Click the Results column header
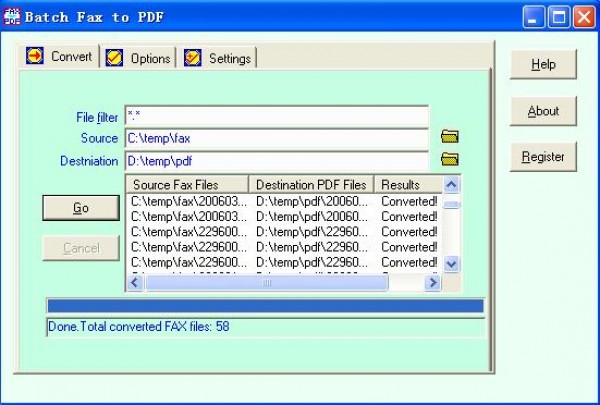This screenshot has height=405, width=600. pyautogui.click(x=408, y=185)
